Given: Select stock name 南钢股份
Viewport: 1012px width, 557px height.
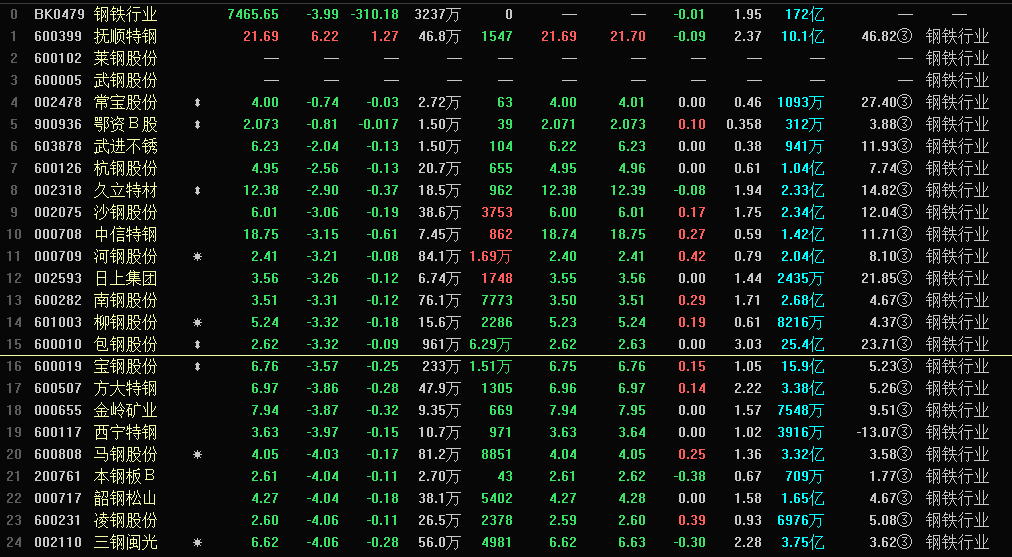Looking at the screenshot, I should 125,301.
